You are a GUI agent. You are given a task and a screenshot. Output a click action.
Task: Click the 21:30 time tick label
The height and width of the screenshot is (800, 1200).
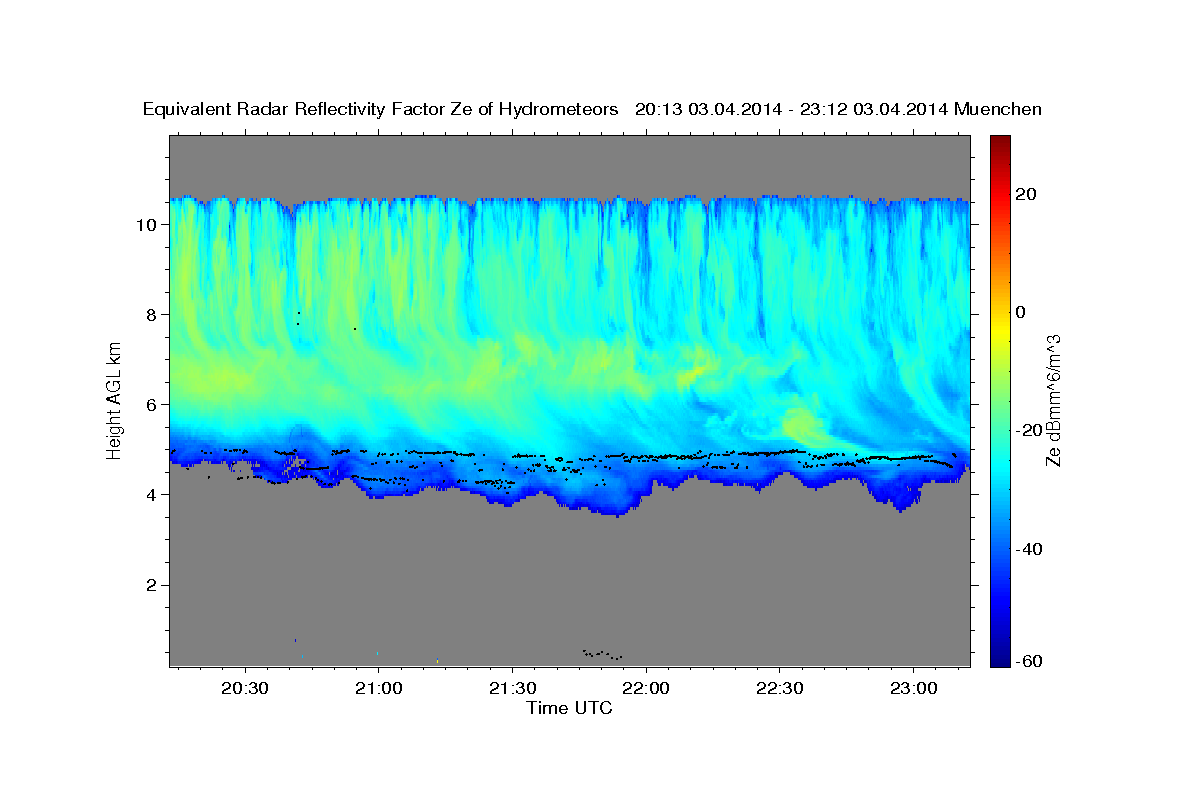tap(512, 689)
